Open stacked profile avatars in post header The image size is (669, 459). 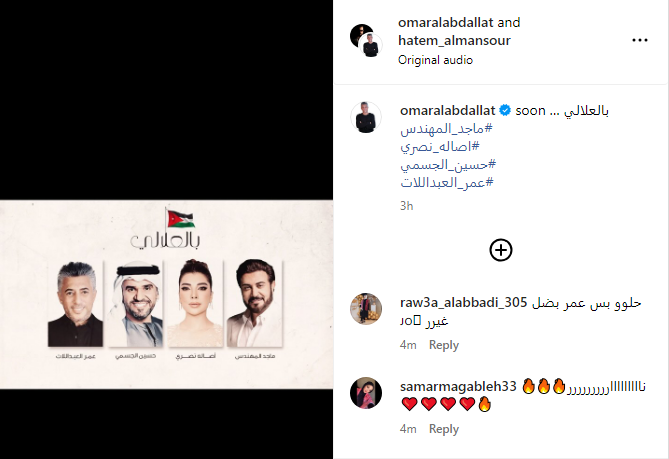366,41
